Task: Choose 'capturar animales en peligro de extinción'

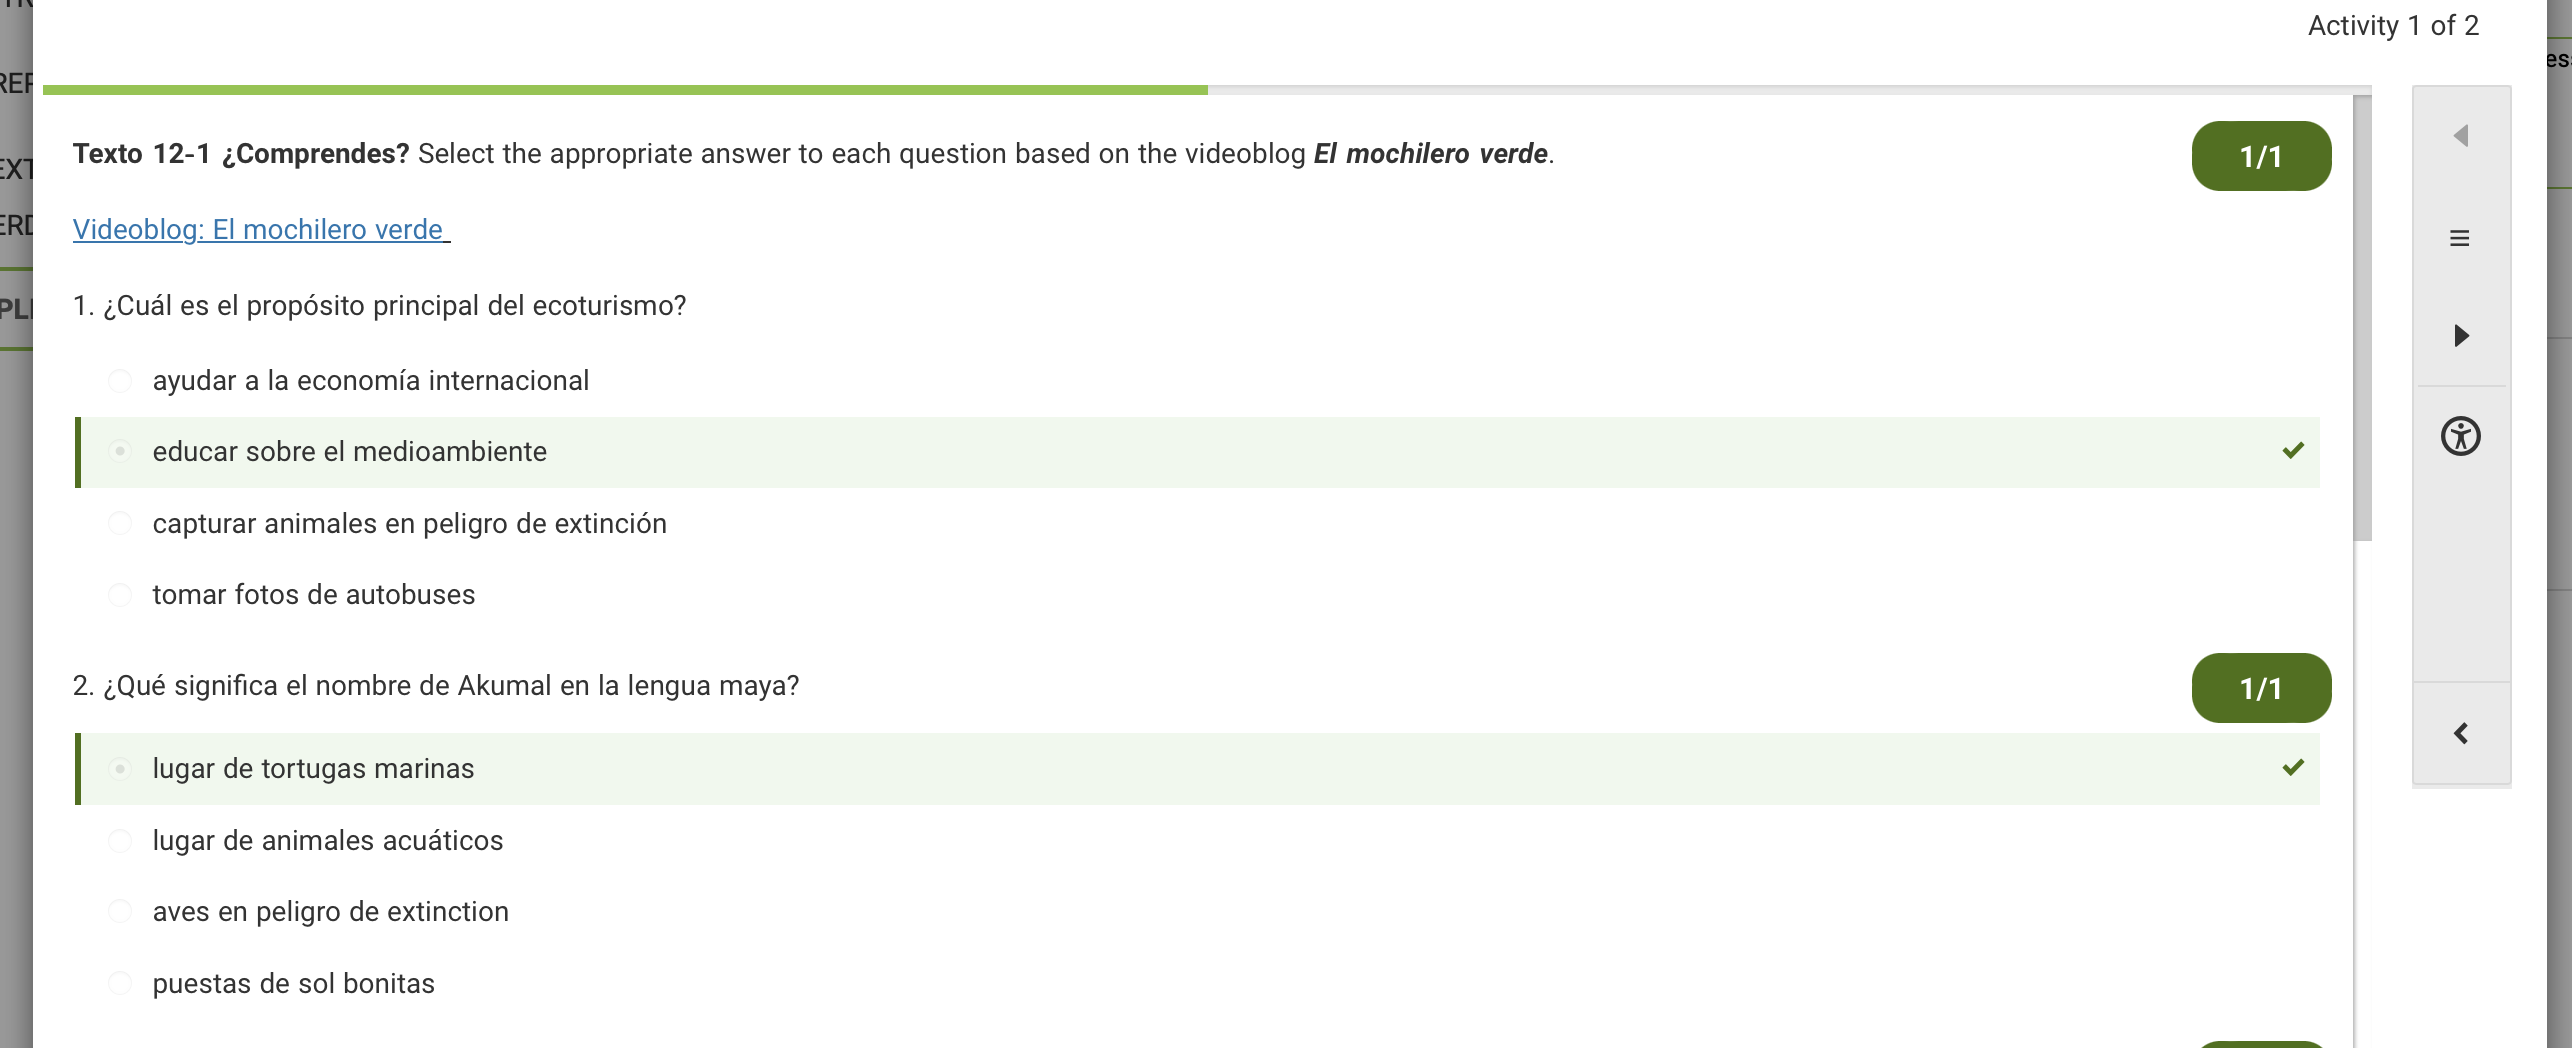Action: coord(120,524)
